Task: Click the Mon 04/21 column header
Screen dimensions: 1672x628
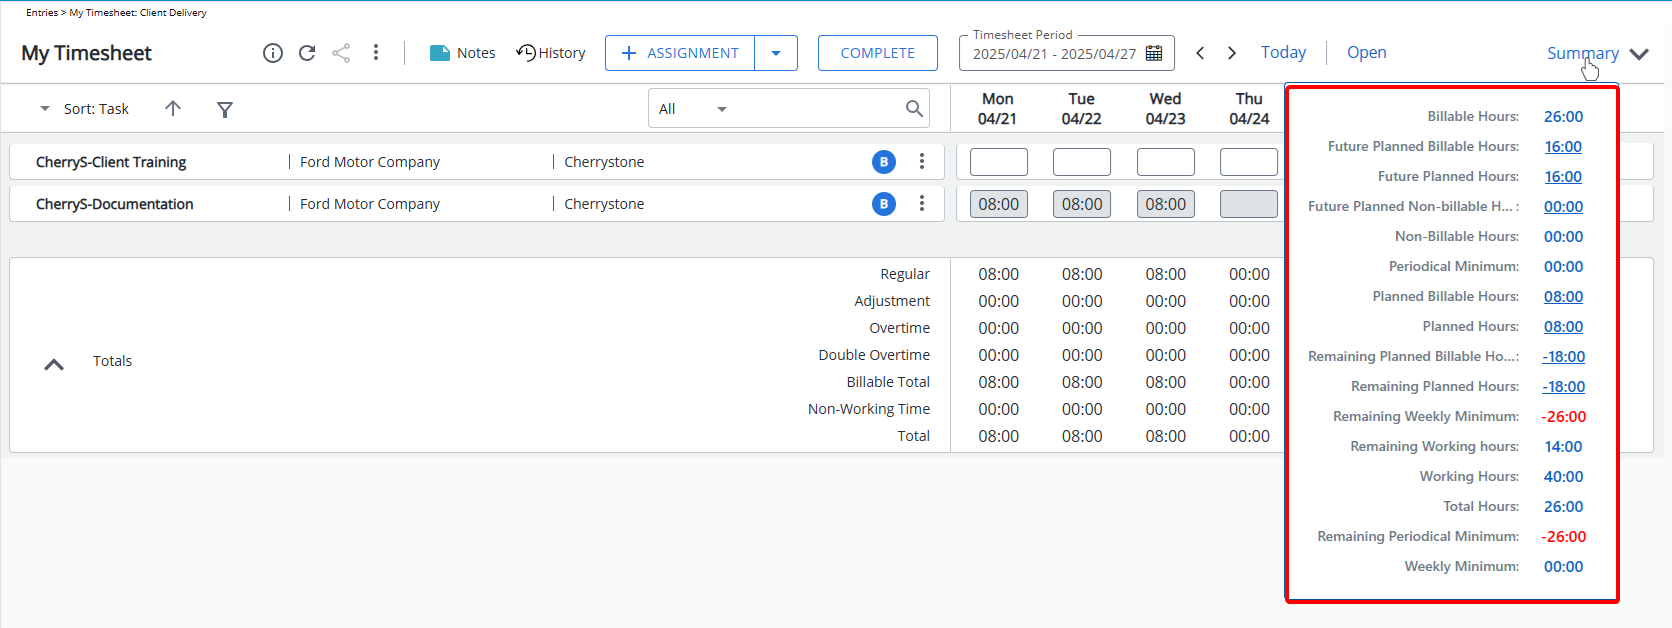Action: click(998, 108)
